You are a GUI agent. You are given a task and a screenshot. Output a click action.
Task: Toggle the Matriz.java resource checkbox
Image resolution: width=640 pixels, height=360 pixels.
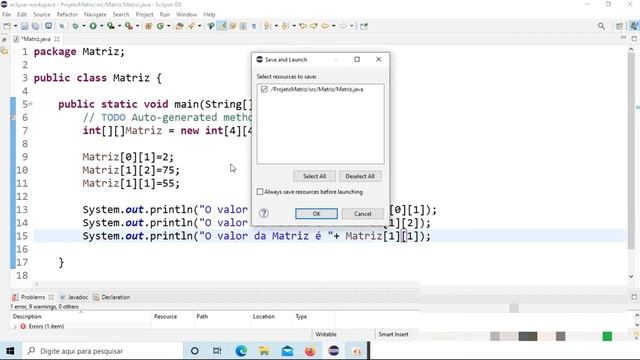click(264, 89)
